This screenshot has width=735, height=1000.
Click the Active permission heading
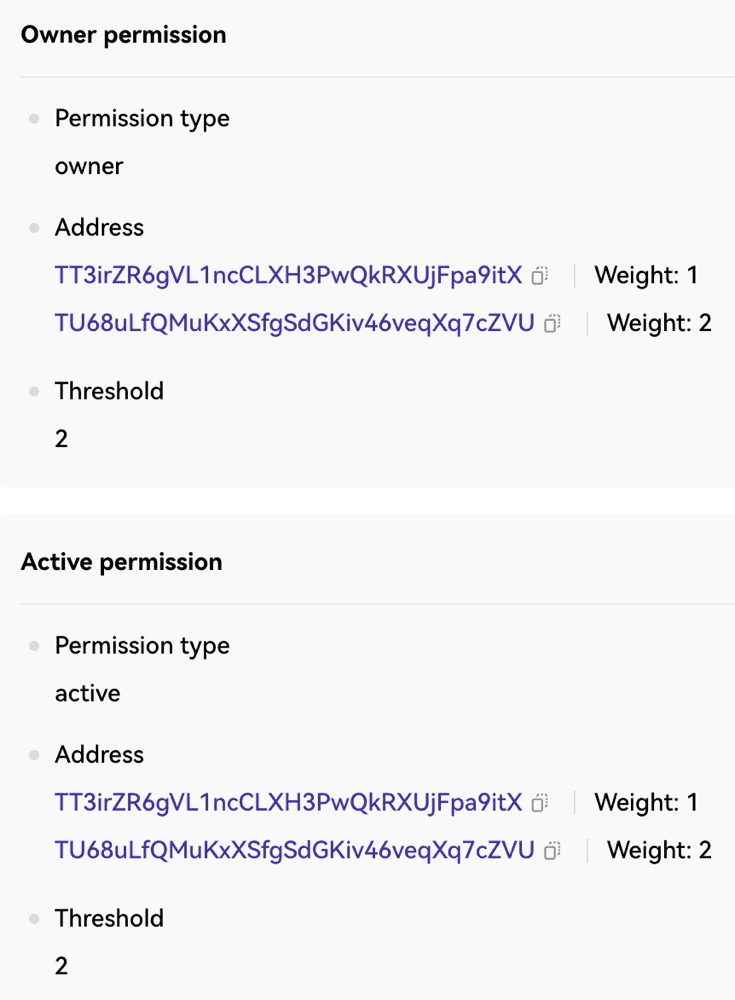tap(122, 562)
